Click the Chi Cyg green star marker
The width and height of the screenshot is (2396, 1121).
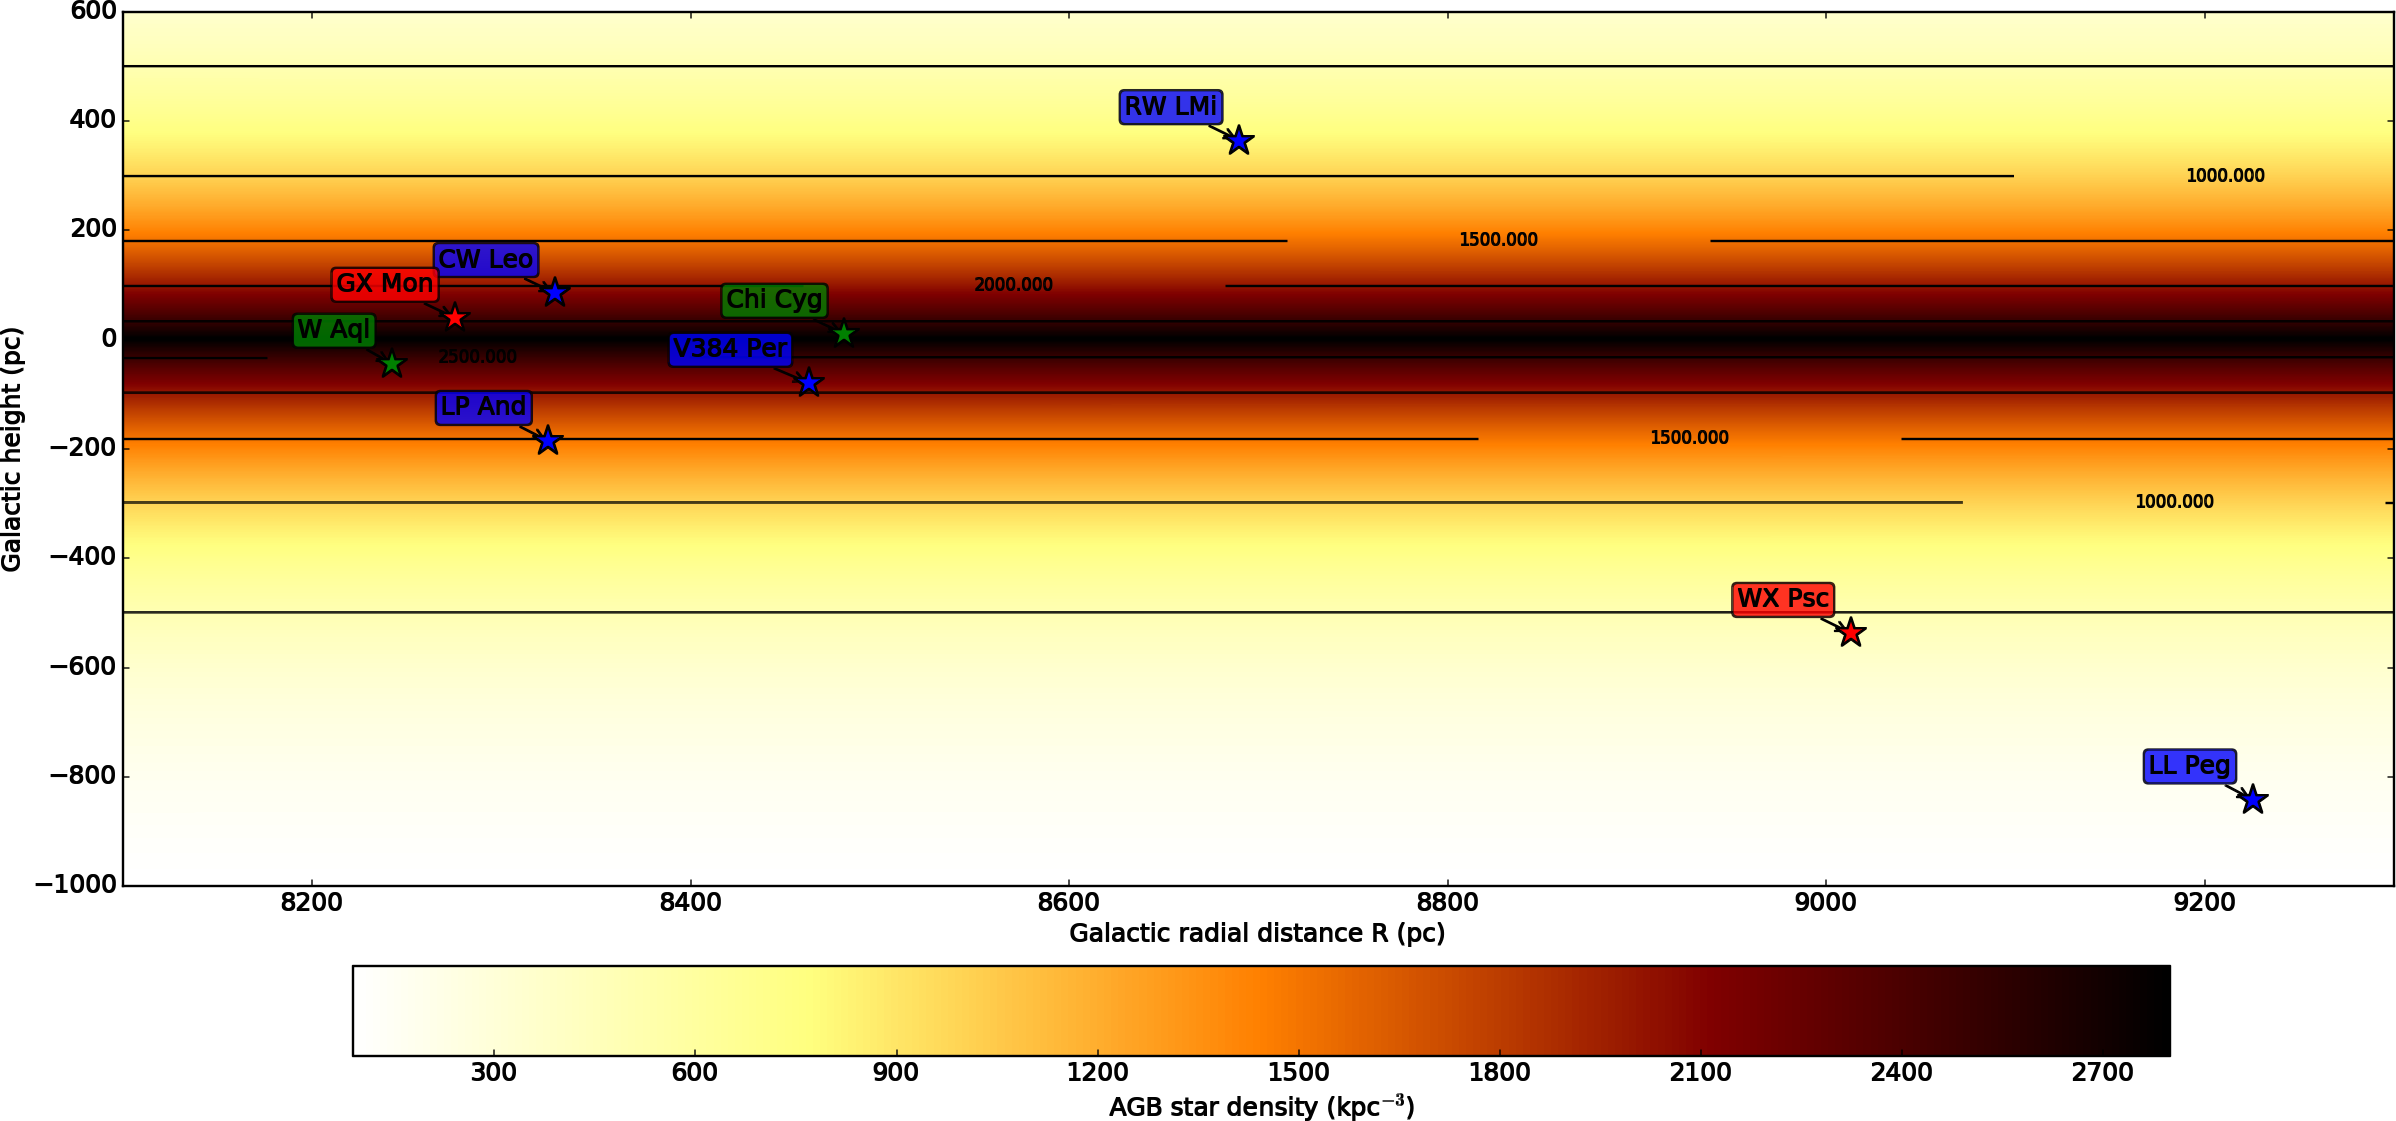843,334
